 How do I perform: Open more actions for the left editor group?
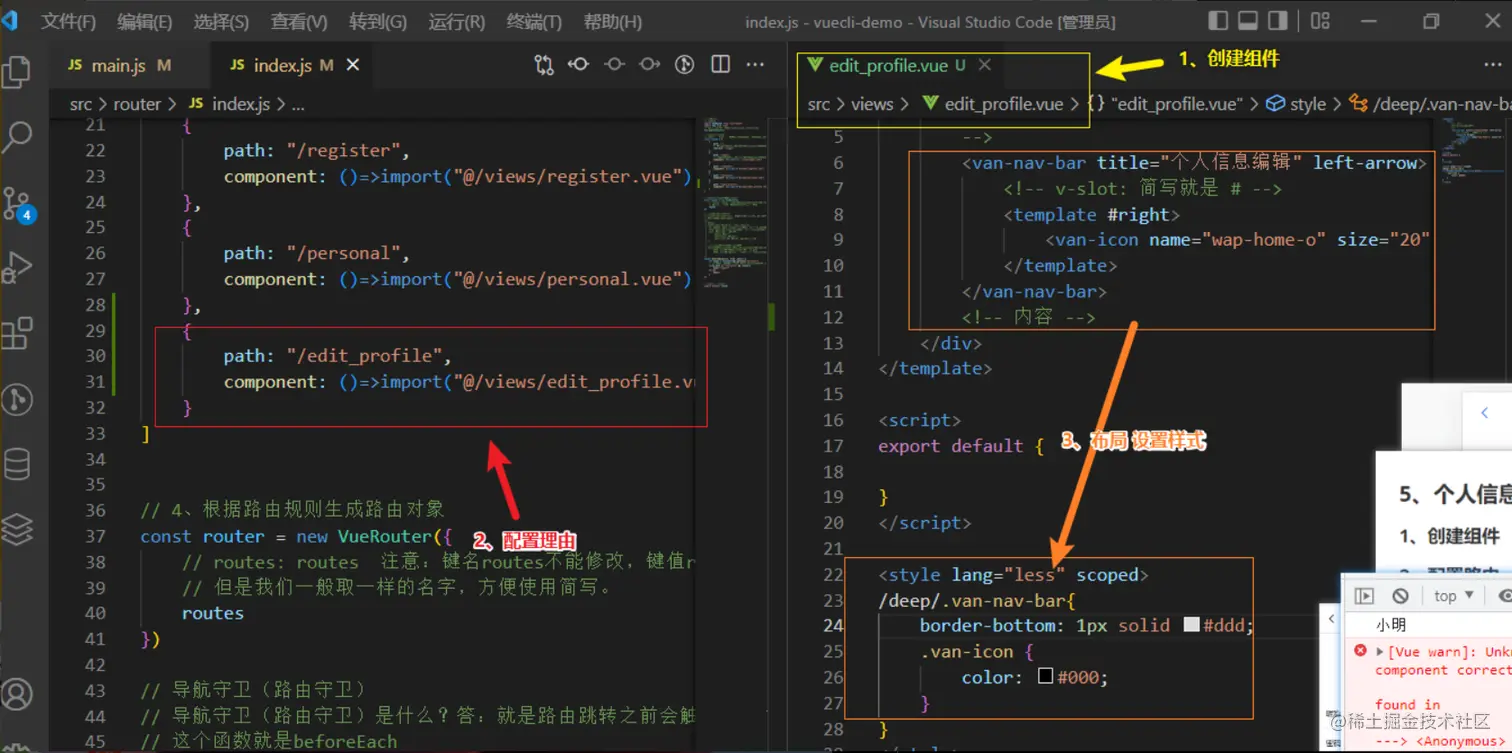[757, 64]
